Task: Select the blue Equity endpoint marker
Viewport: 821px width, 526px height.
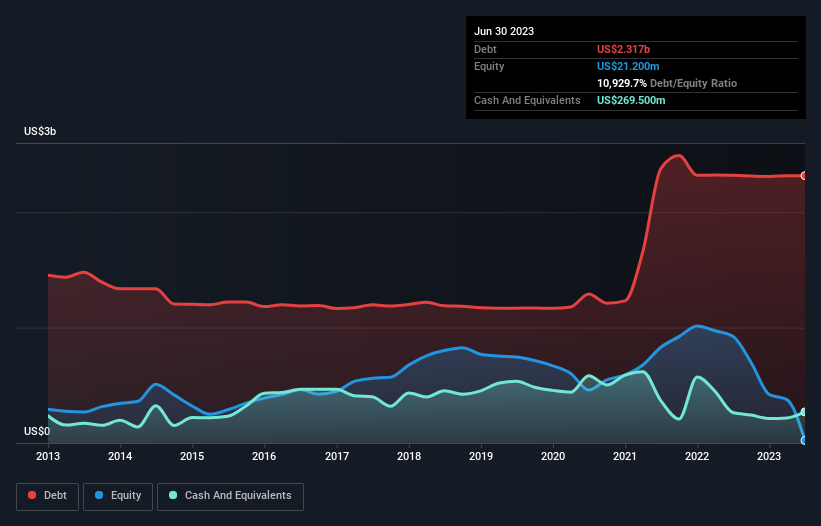Action: tap(804, 441)
